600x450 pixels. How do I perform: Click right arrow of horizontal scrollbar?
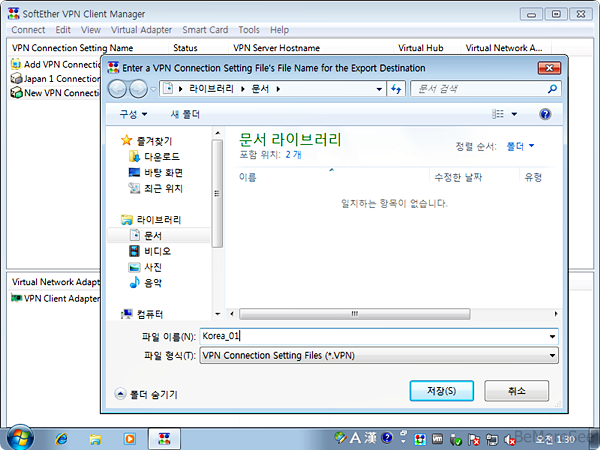point(556,314)
